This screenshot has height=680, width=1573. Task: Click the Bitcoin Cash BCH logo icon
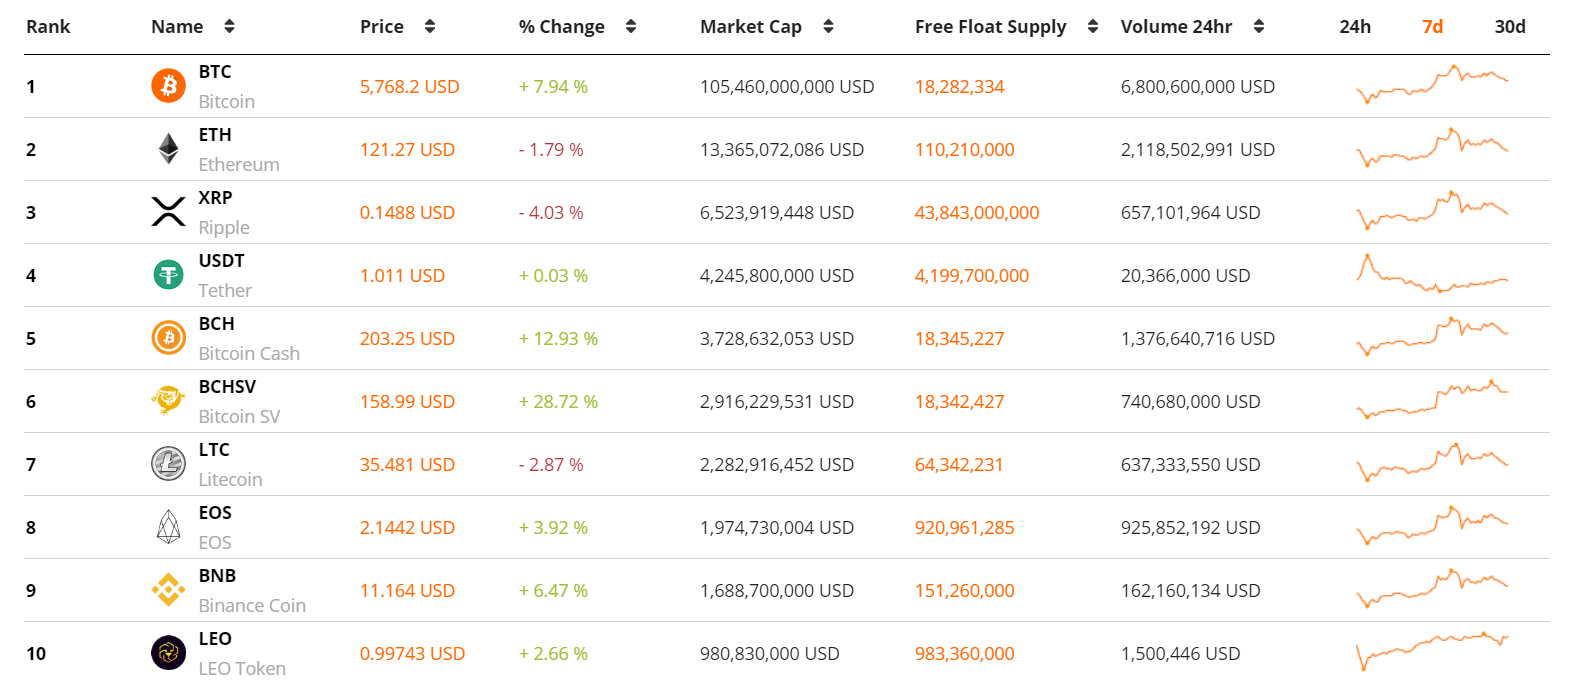tap(168, 338)
